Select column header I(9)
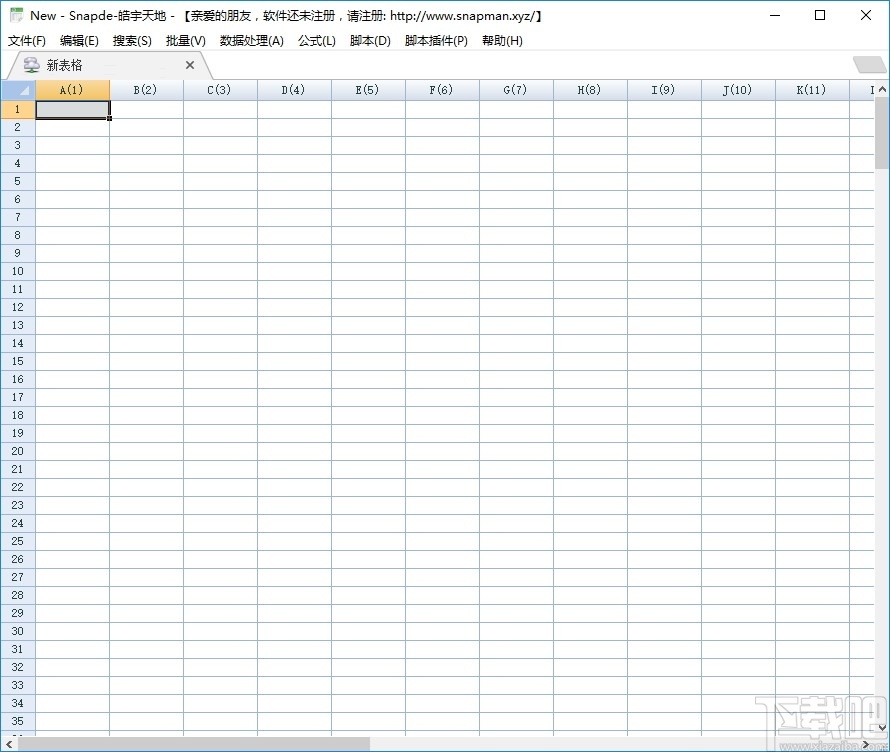This screenshot has height=752, width=890. pyautogui.click(x=664, y=90)
